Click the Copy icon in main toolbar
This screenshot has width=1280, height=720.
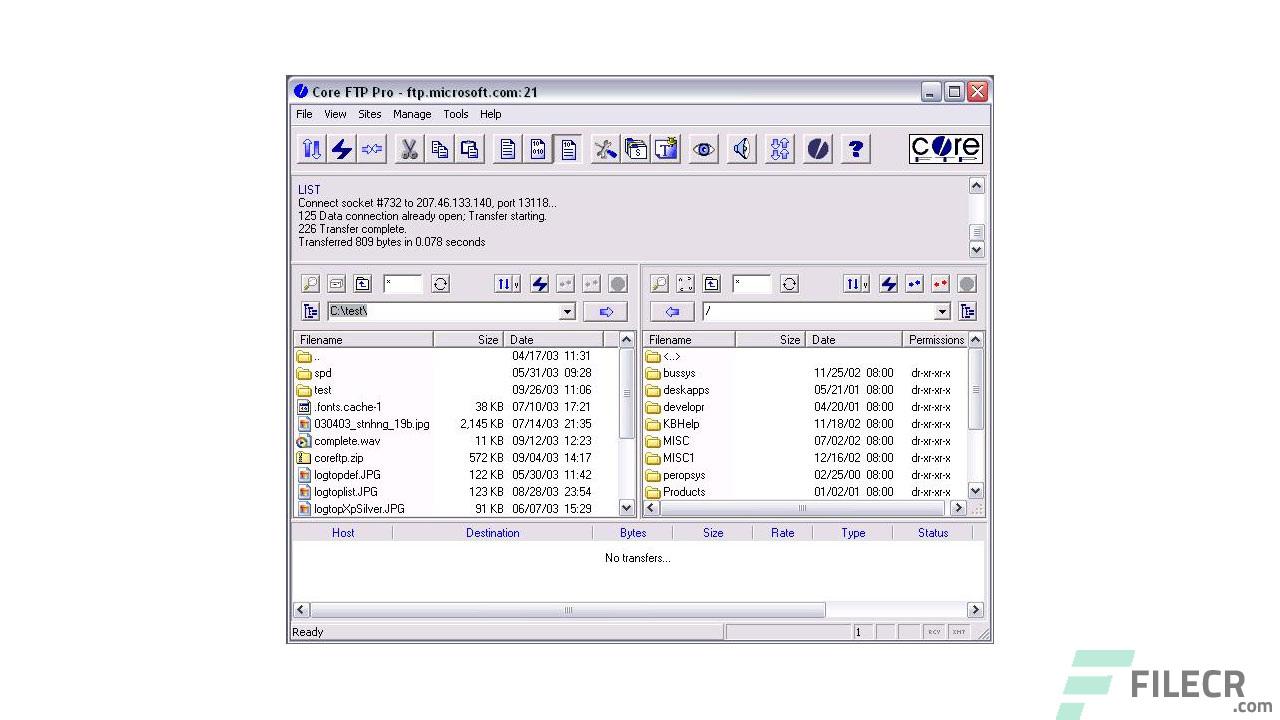(x=439, y=149)
